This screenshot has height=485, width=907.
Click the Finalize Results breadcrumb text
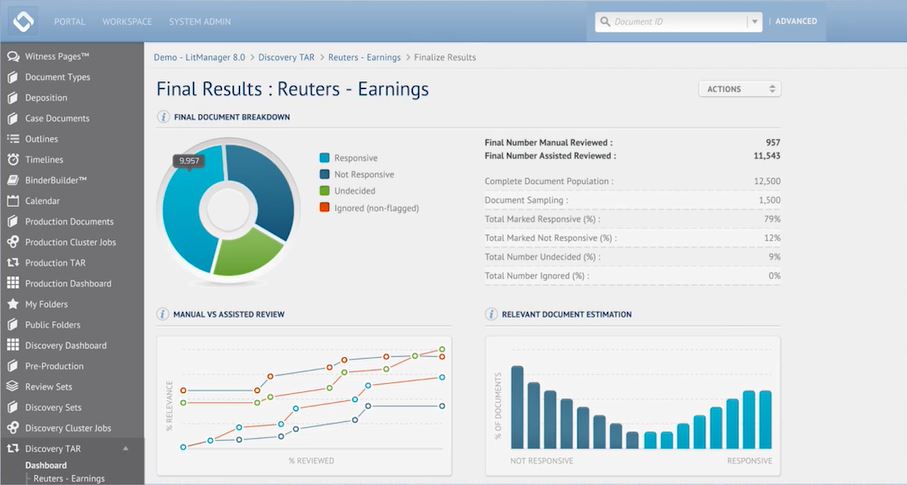tap(445, 57)
